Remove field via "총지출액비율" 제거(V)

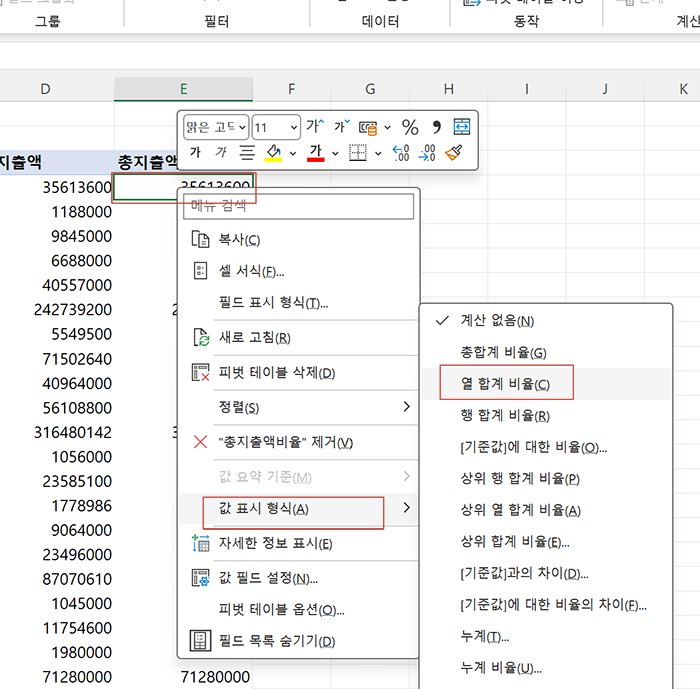[x=298, y=442]
